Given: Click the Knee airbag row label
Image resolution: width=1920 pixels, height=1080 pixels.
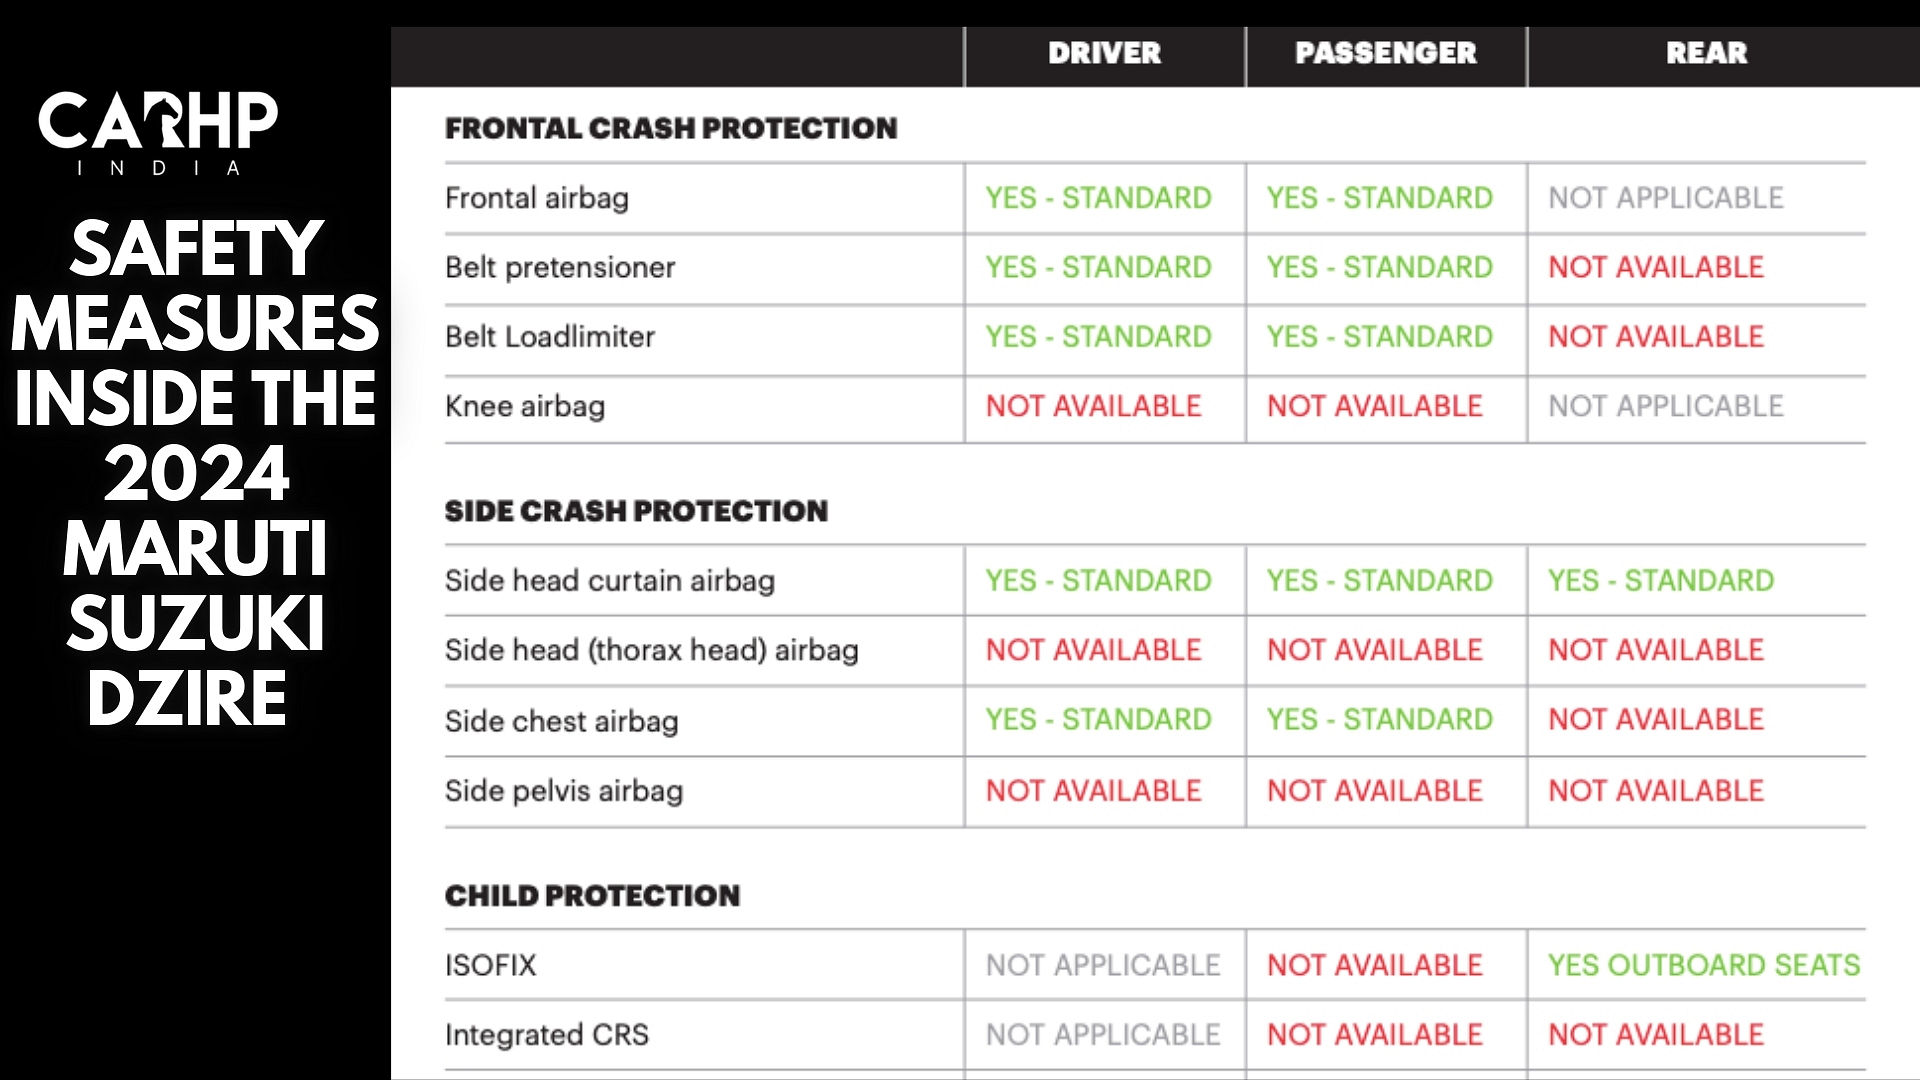Looking at the screenshot, I should click(525, 406).
